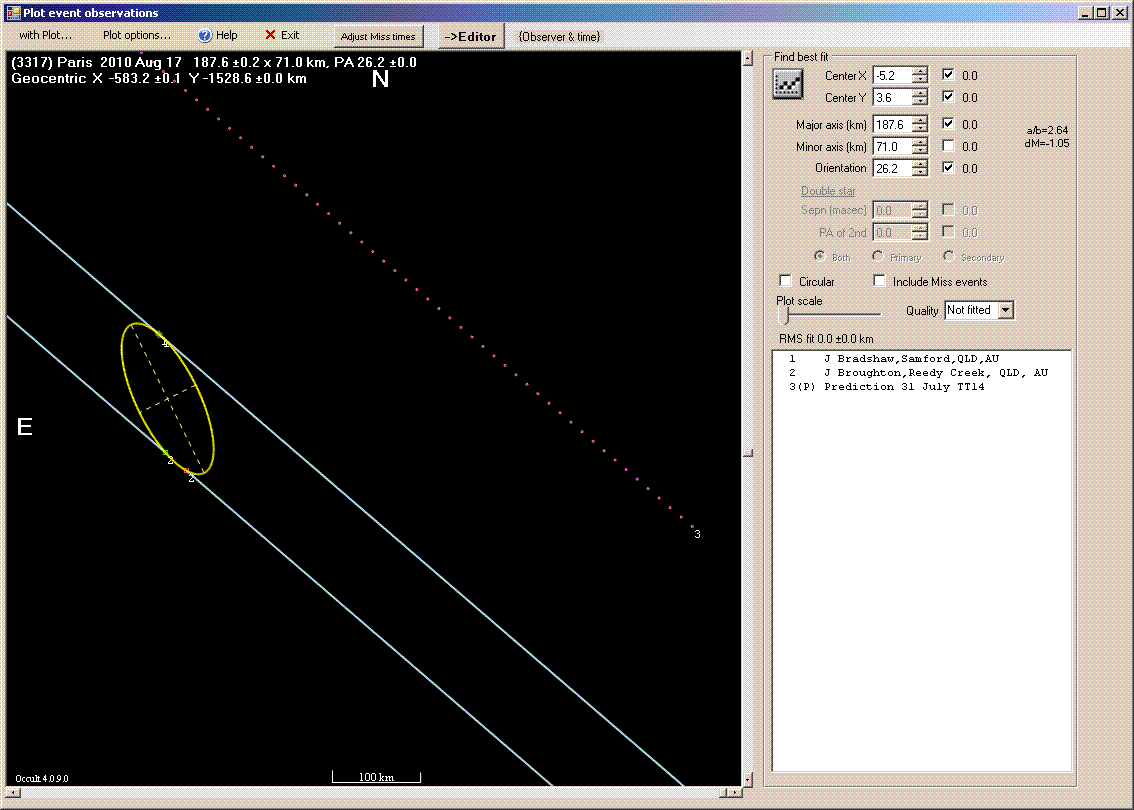Click plot horizontal scrollbar left arrow
Viewport: 1134px width, 810px height.
coord(13,793)
